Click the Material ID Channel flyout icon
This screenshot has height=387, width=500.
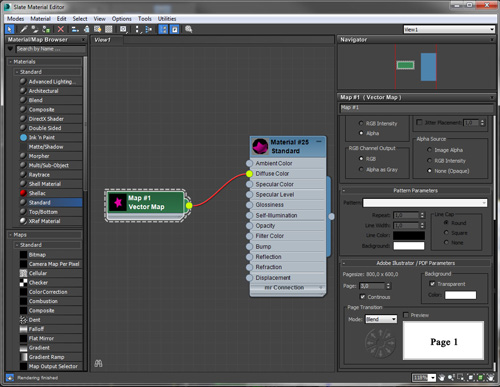[x=123, y=29]
